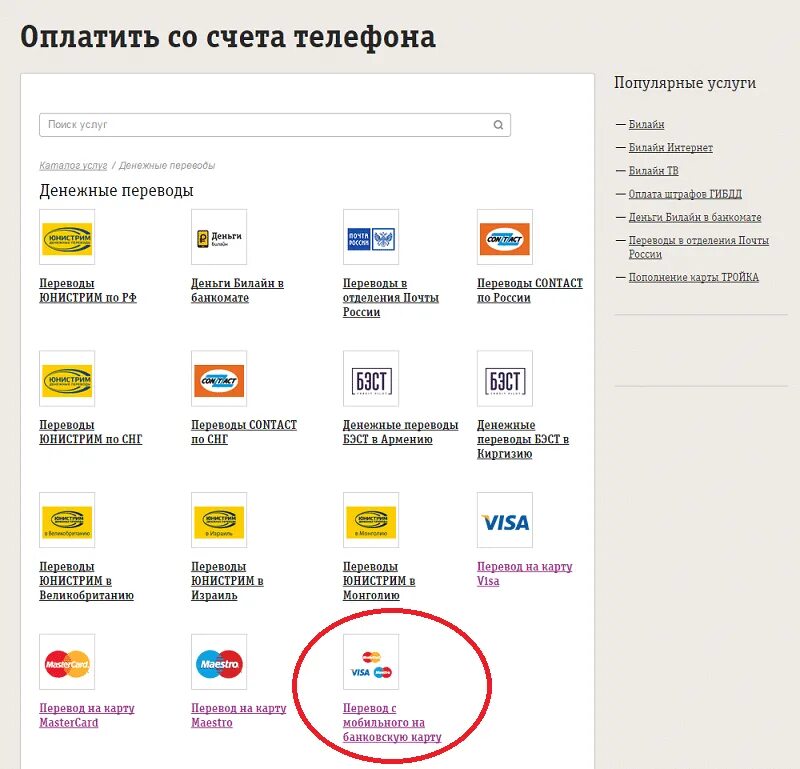Click the MasterCard logo icon

tap(67, 662)
